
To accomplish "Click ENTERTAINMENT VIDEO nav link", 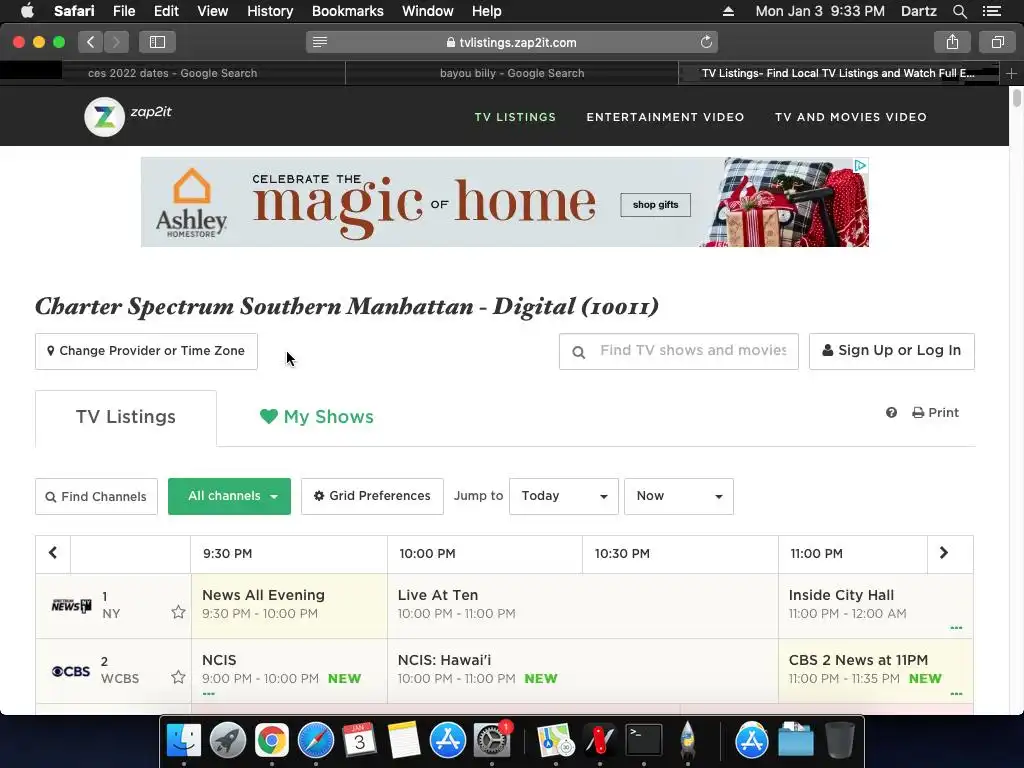I will pos(665,117).
